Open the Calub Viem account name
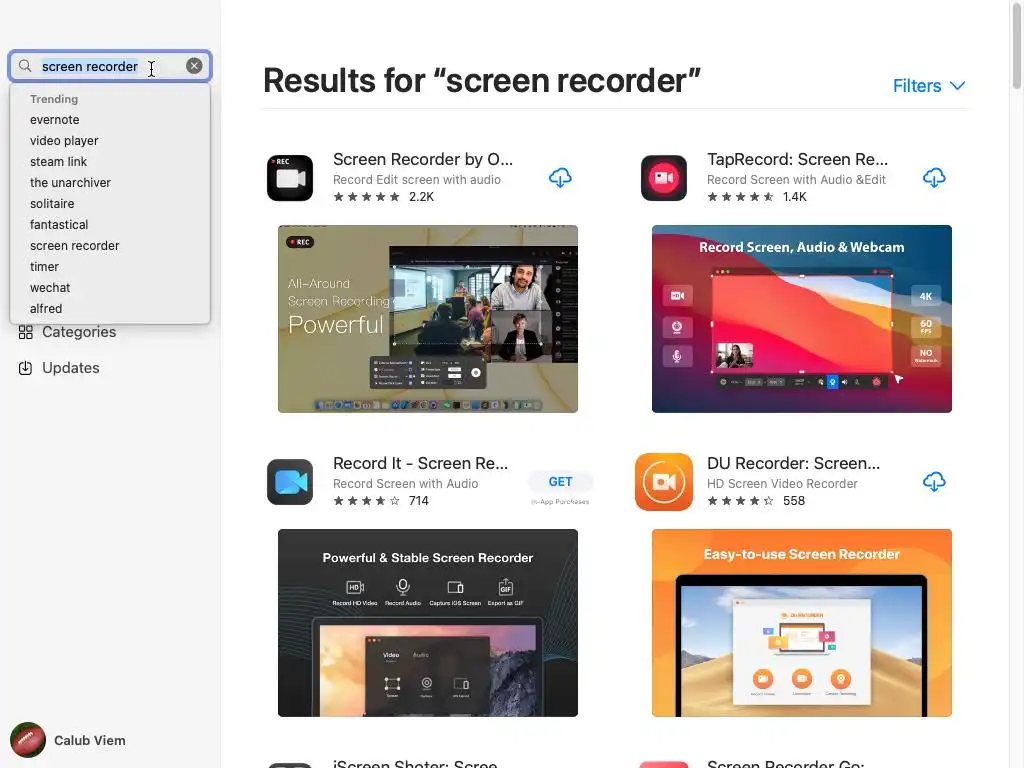 click(x=89, y=741)
